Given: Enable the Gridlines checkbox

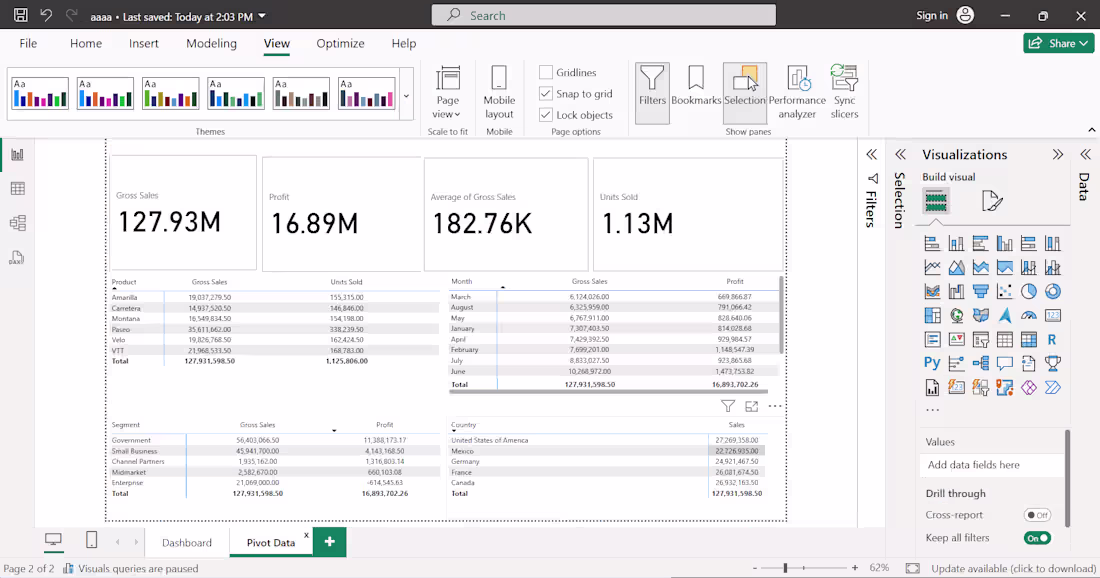Looking at the screenshot, I should click(544, 72).
